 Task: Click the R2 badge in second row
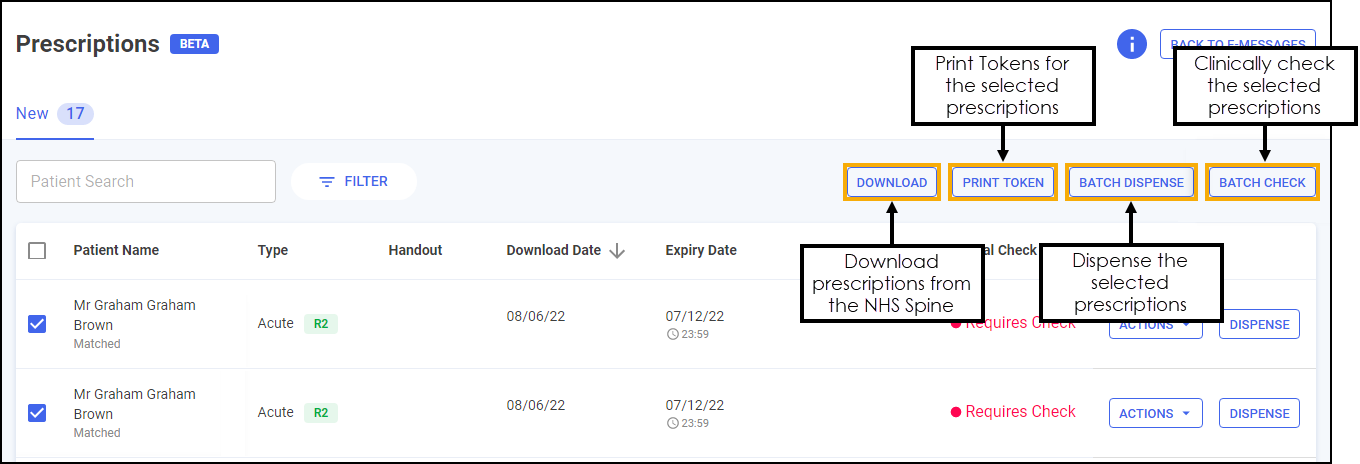click(321, 413)
